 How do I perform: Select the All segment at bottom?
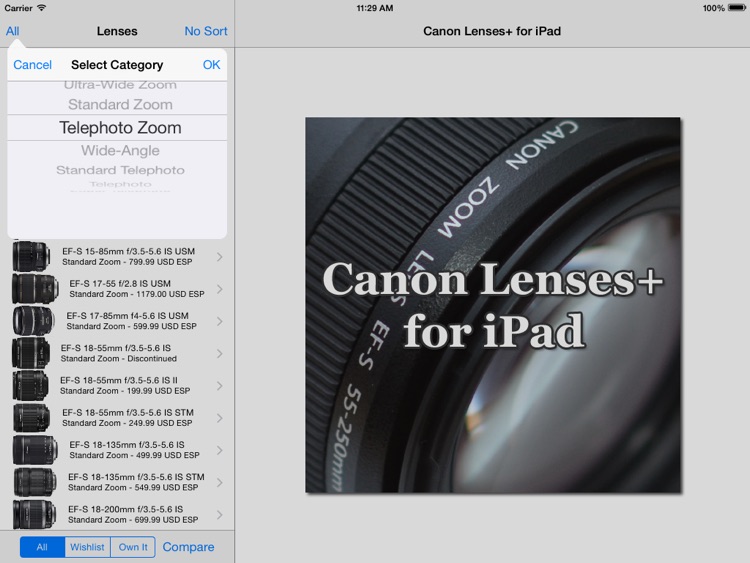coord(42,547)
